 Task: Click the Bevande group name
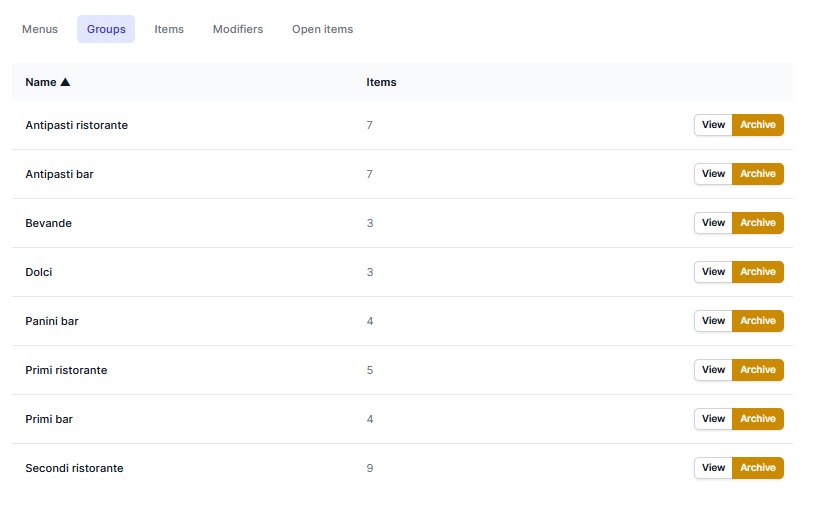[x=48, y=223]
